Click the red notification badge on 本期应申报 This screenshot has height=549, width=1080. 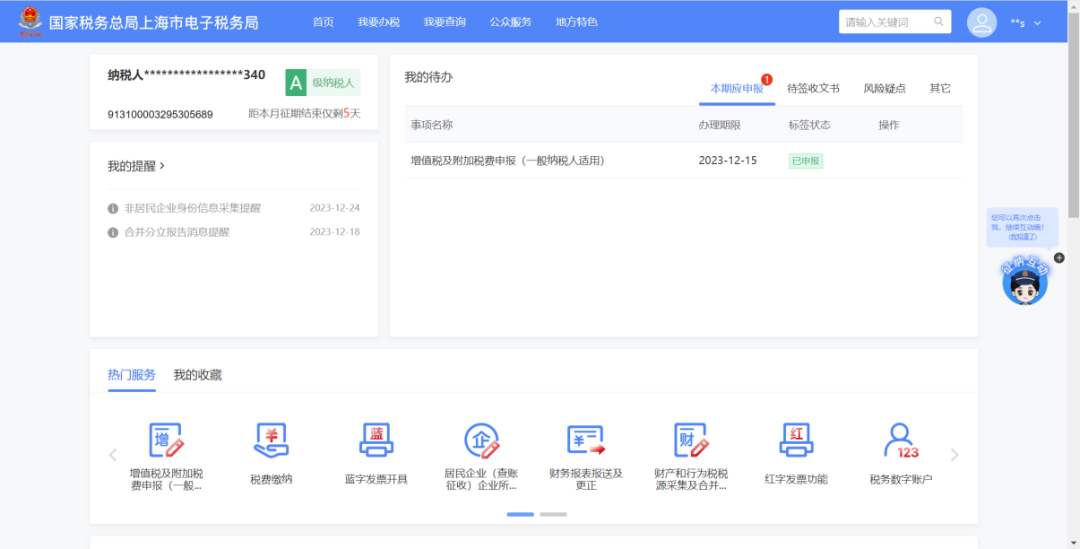click(x=767, y=79)
